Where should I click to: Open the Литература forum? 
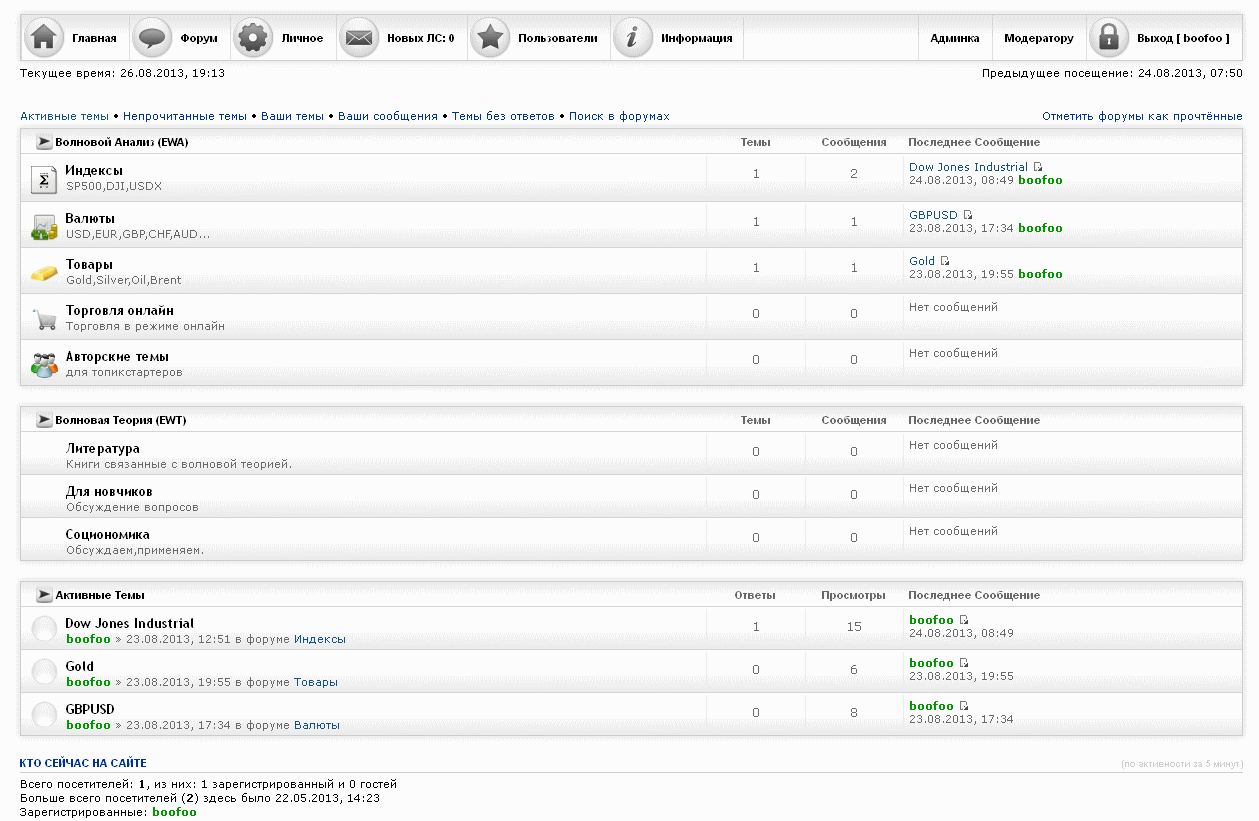click(x=102, y=449)
